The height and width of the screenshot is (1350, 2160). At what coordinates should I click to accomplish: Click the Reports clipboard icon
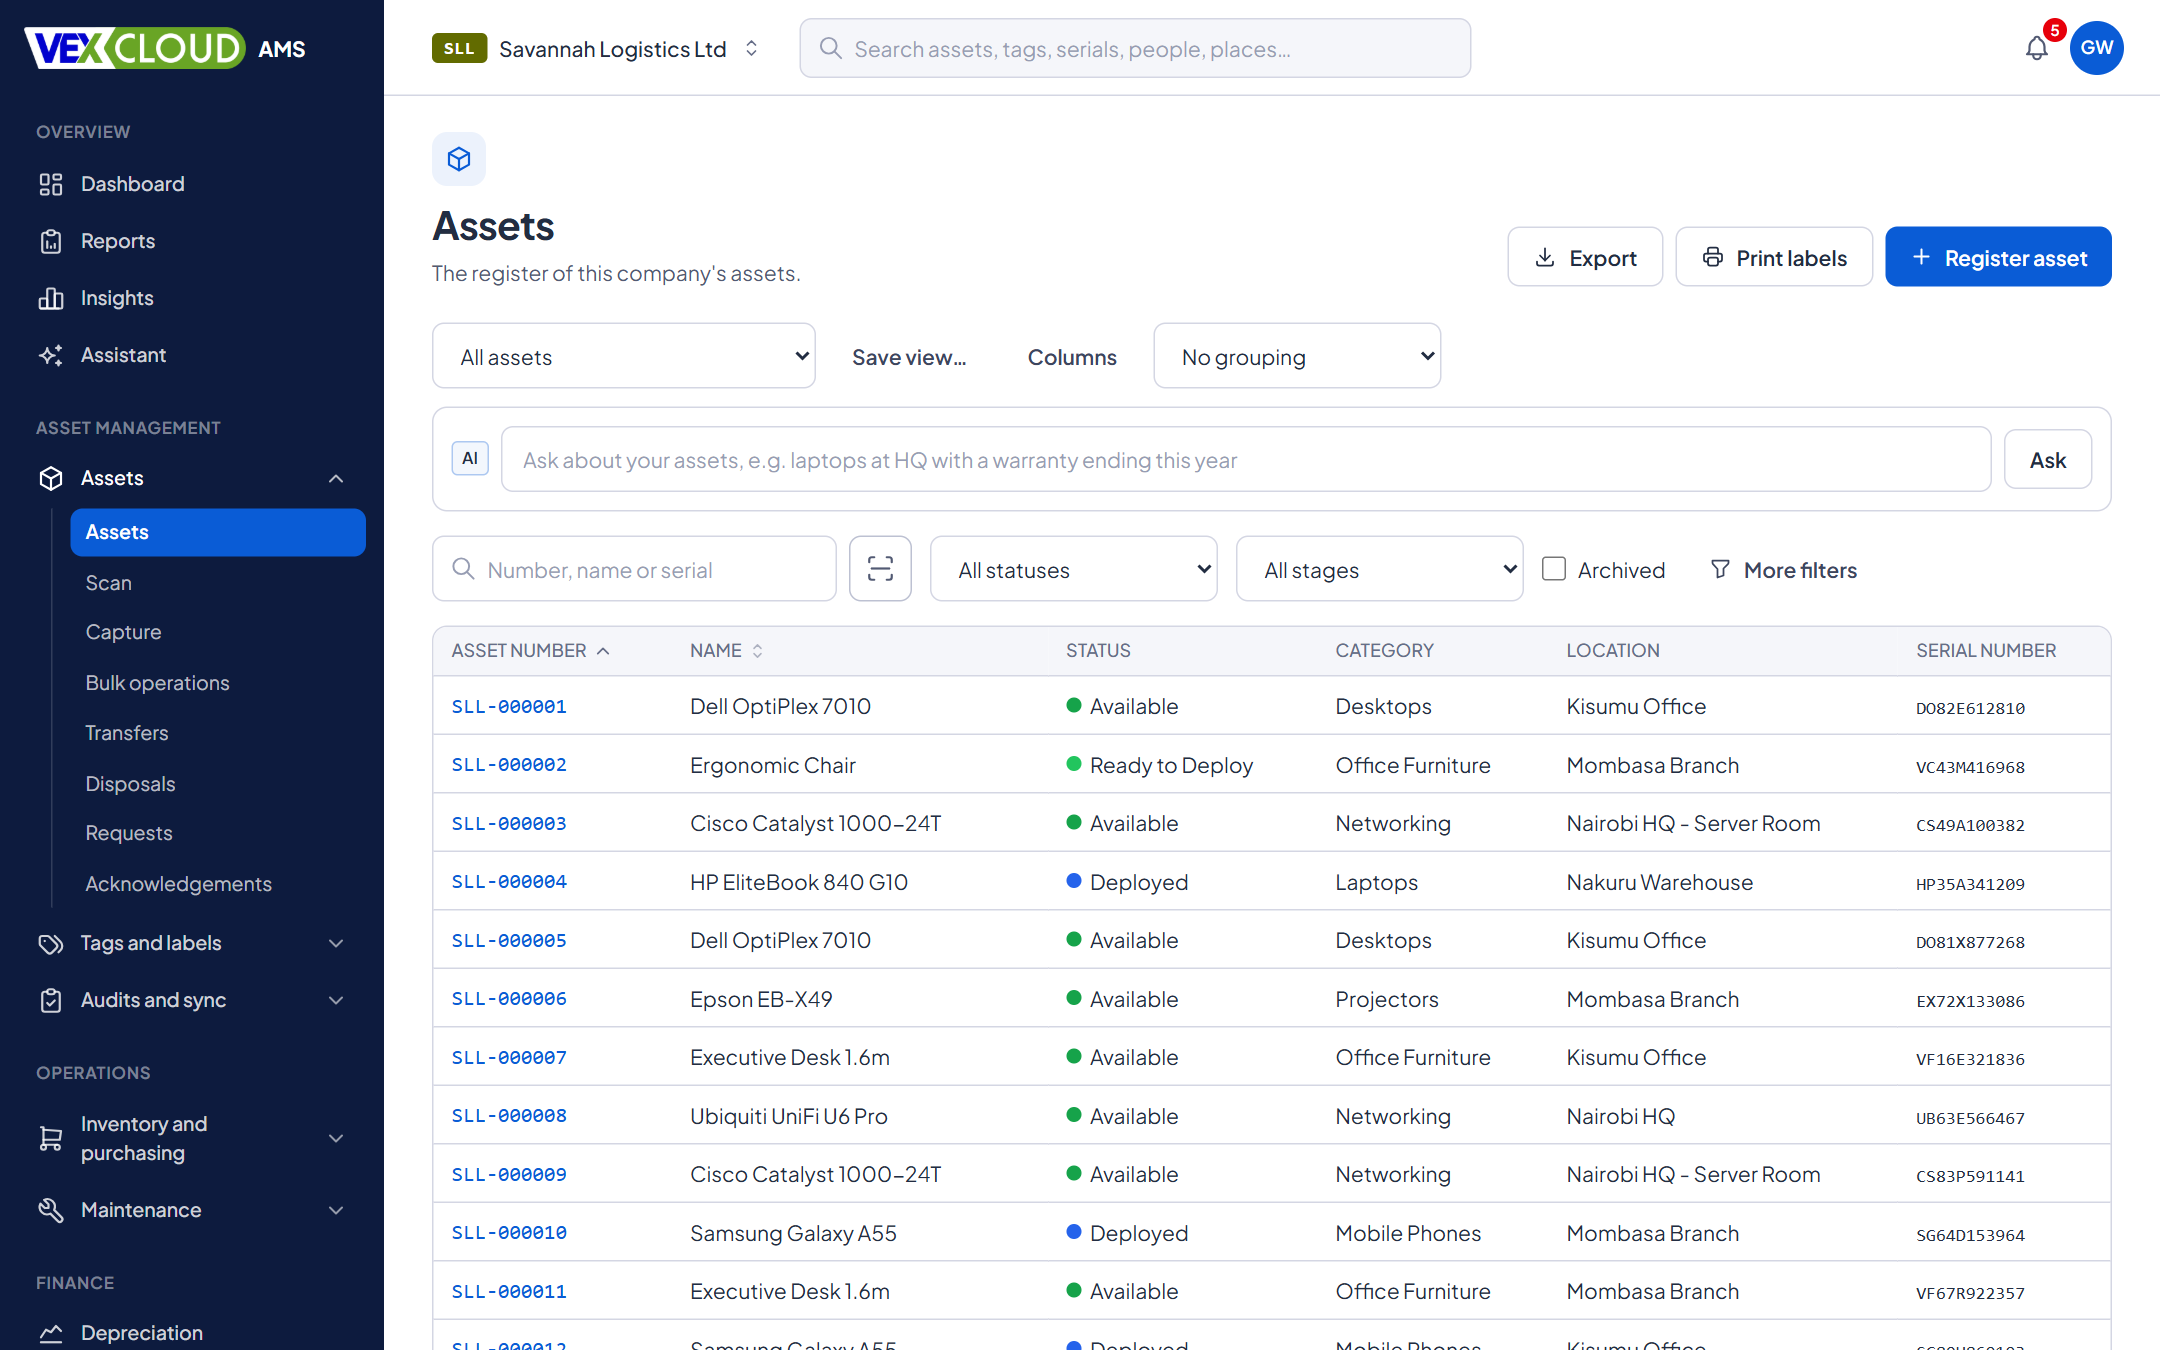point(51,241)
